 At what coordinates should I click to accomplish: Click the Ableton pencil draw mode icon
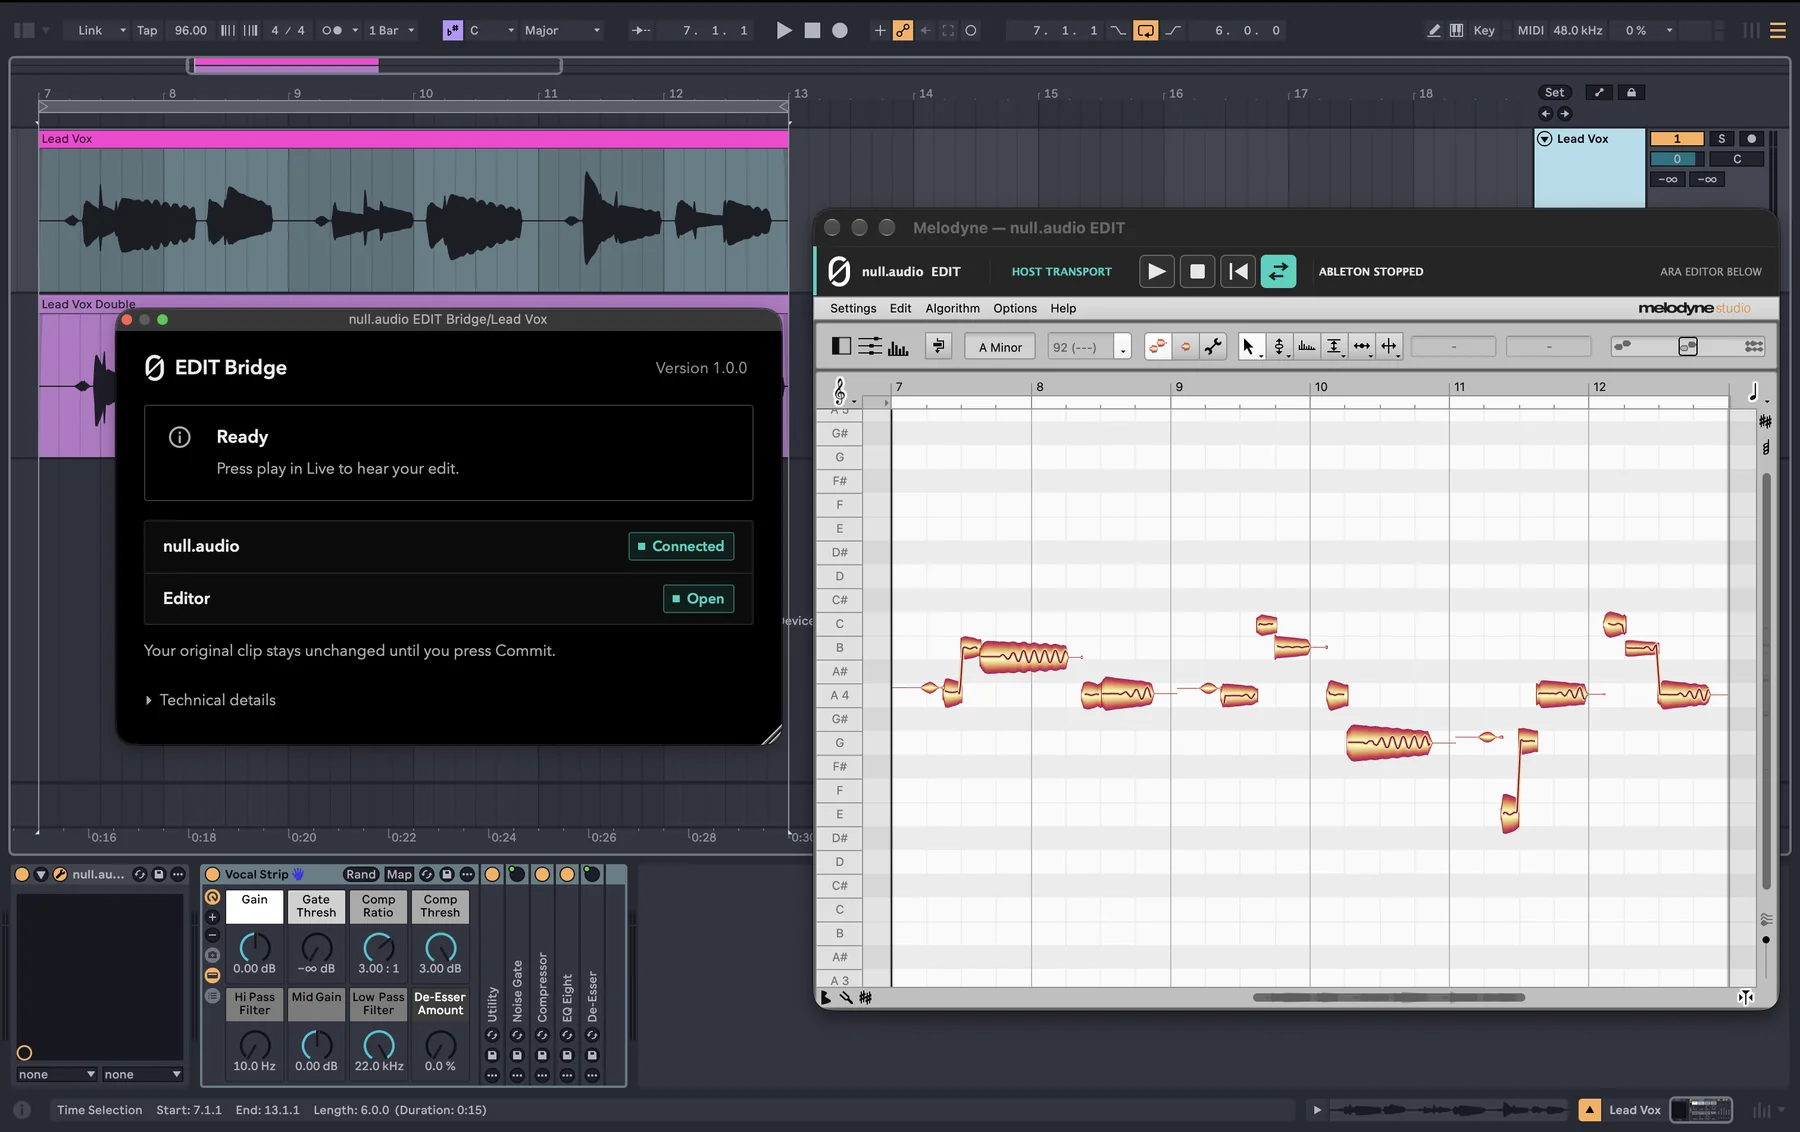click(1433, 31)
